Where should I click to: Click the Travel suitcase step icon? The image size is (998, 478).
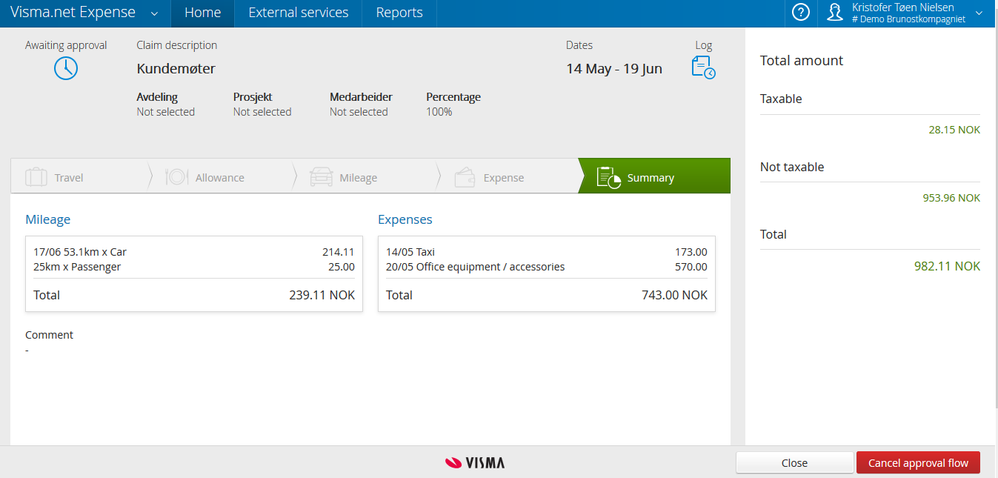pyautogui.click(x=37, y=177)
